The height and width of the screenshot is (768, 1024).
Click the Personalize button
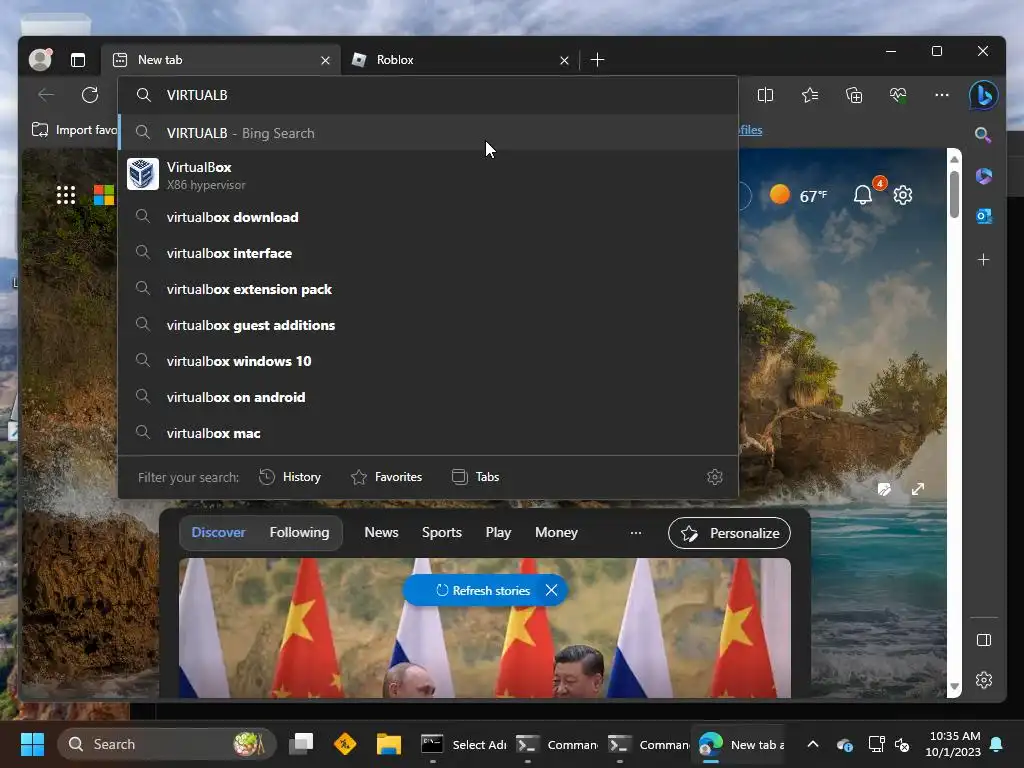pos(729,533)
